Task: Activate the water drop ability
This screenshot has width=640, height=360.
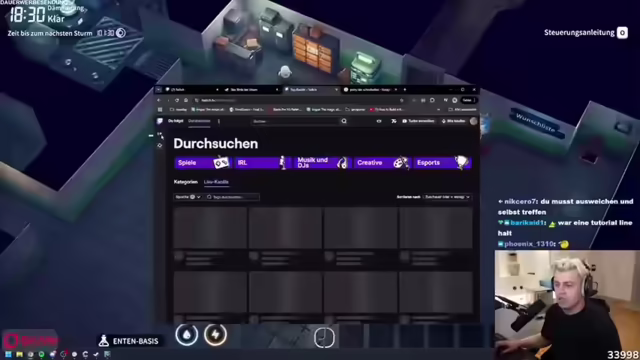Action: click(187, 335)
